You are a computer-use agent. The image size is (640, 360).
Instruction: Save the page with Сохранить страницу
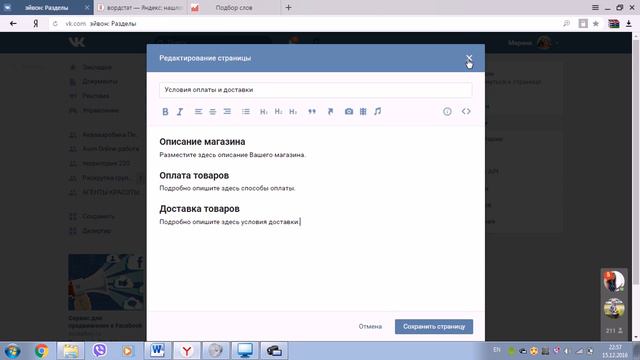click(434, 327)
